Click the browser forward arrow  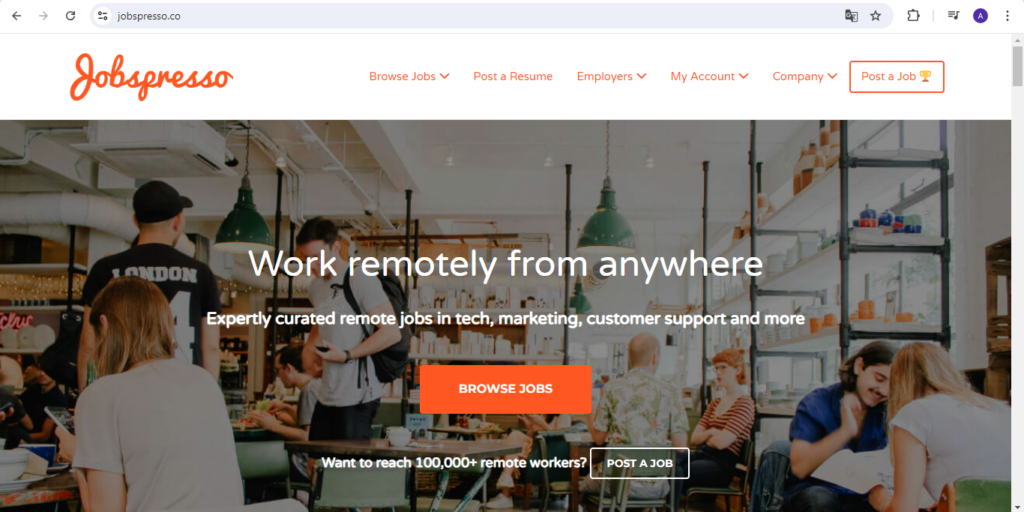[x=43, y=16]
